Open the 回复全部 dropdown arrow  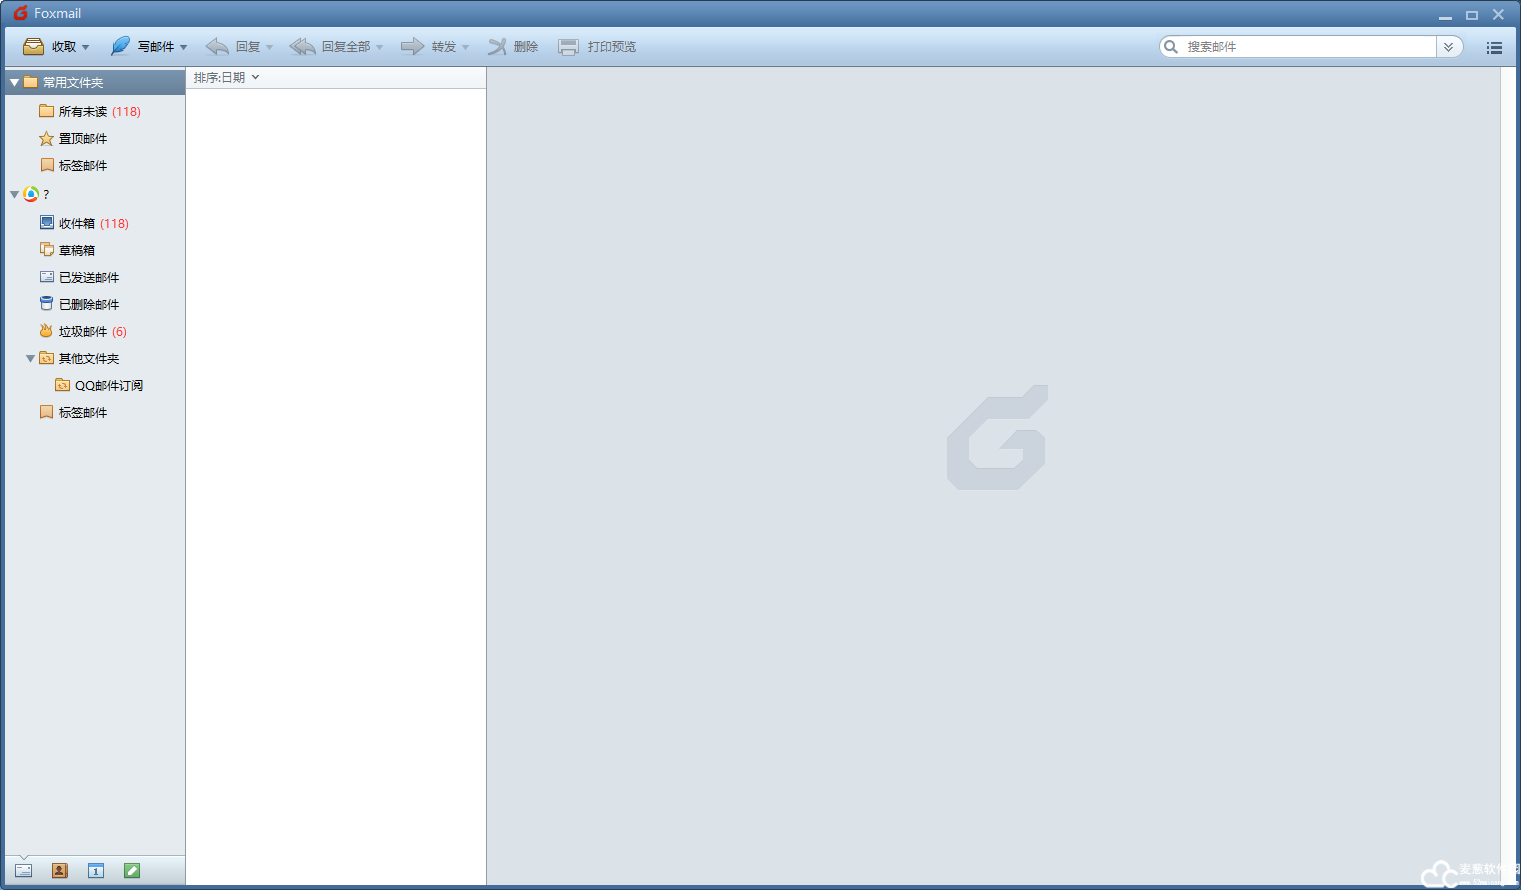380,47
